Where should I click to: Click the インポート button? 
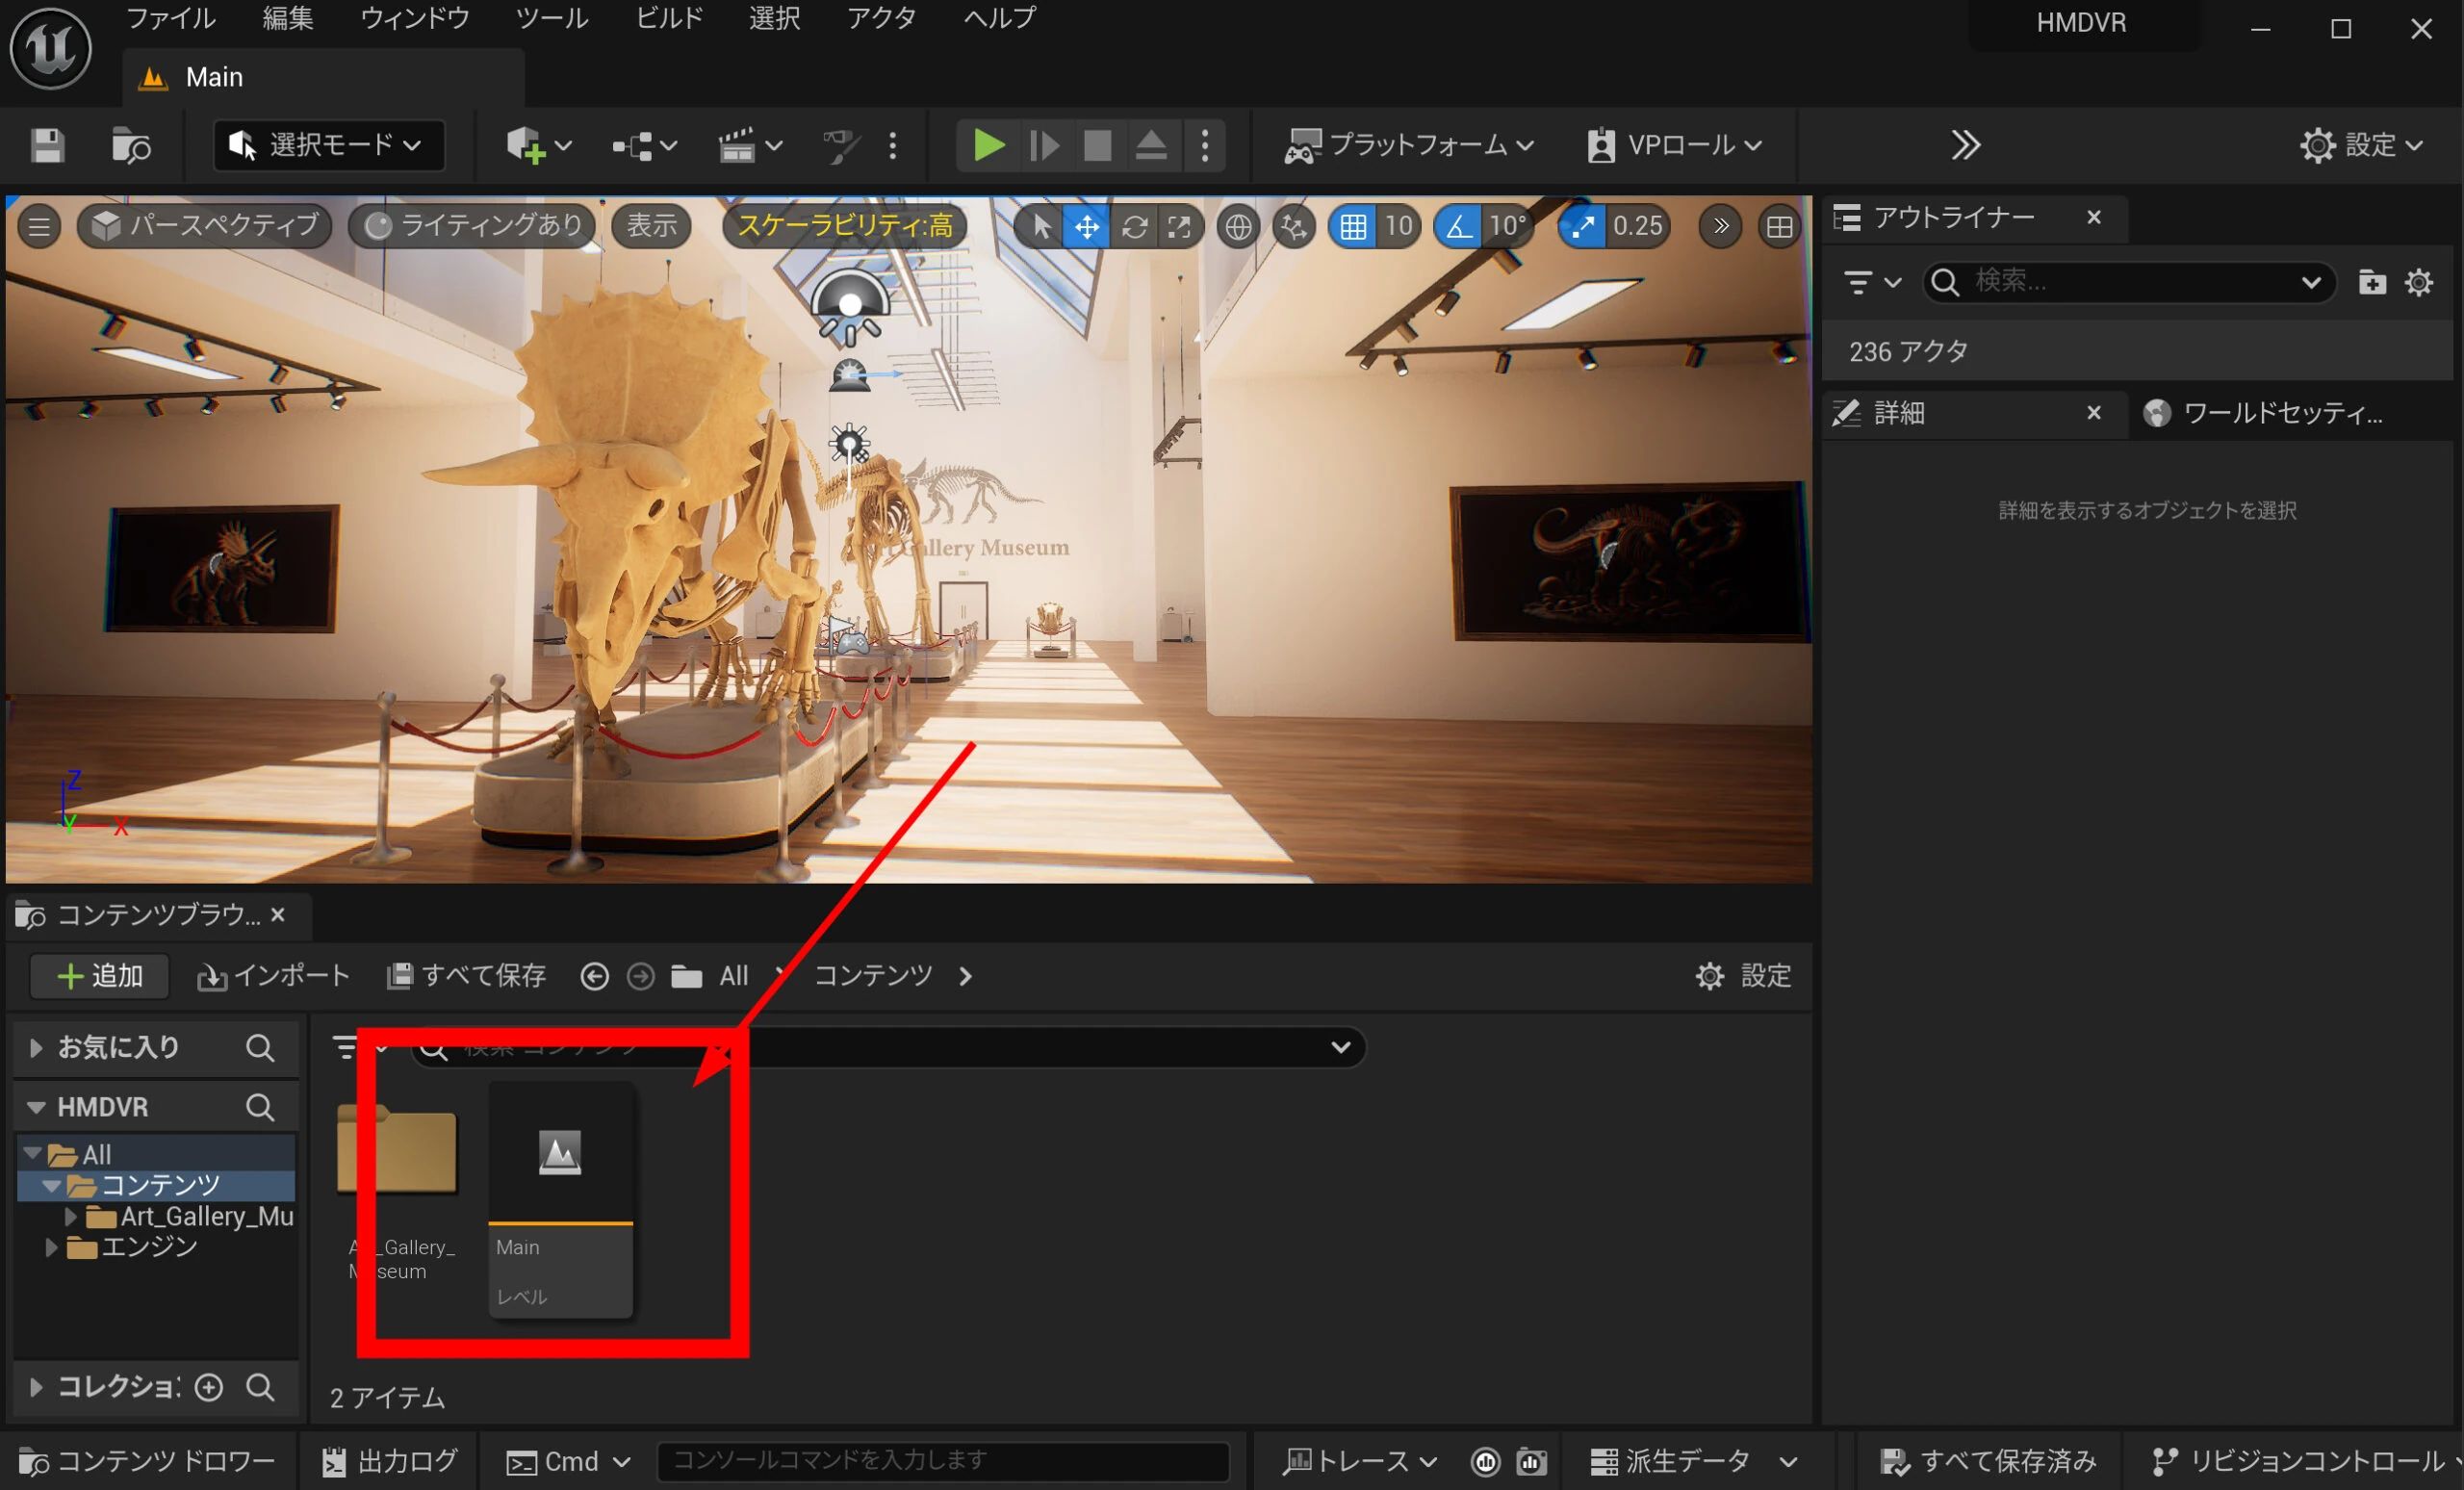coord(273,976)
